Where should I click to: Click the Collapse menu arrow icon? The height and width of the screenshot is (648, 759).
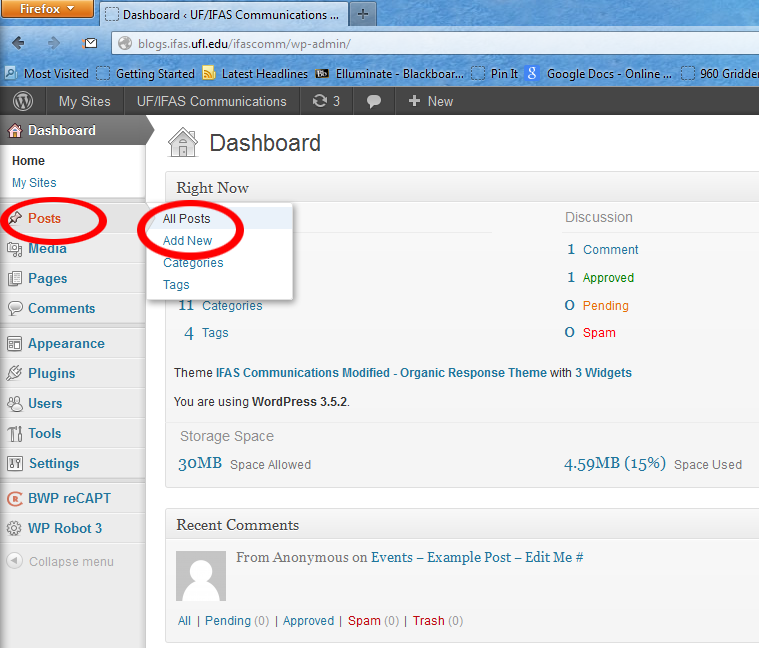pos(15,560)
